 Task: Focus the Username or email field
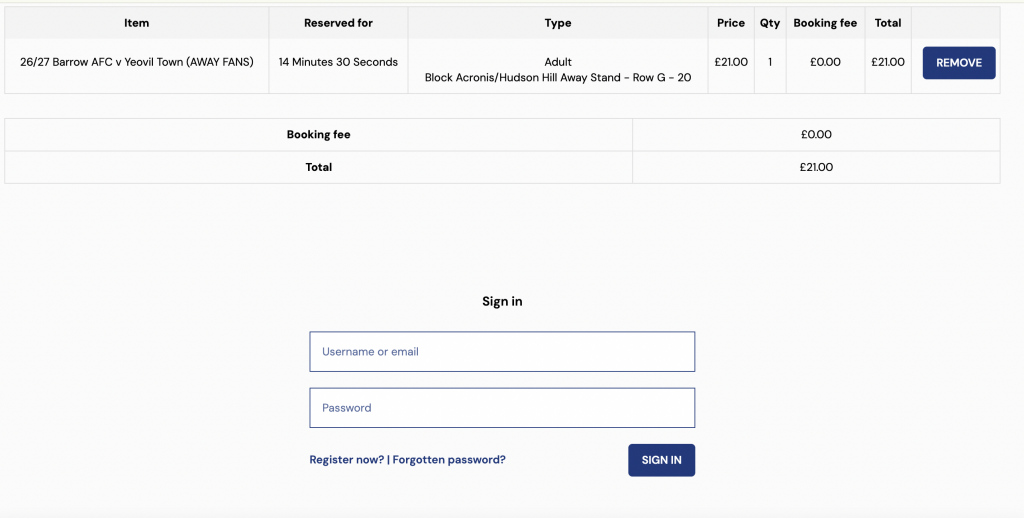(x=502, y=351)
